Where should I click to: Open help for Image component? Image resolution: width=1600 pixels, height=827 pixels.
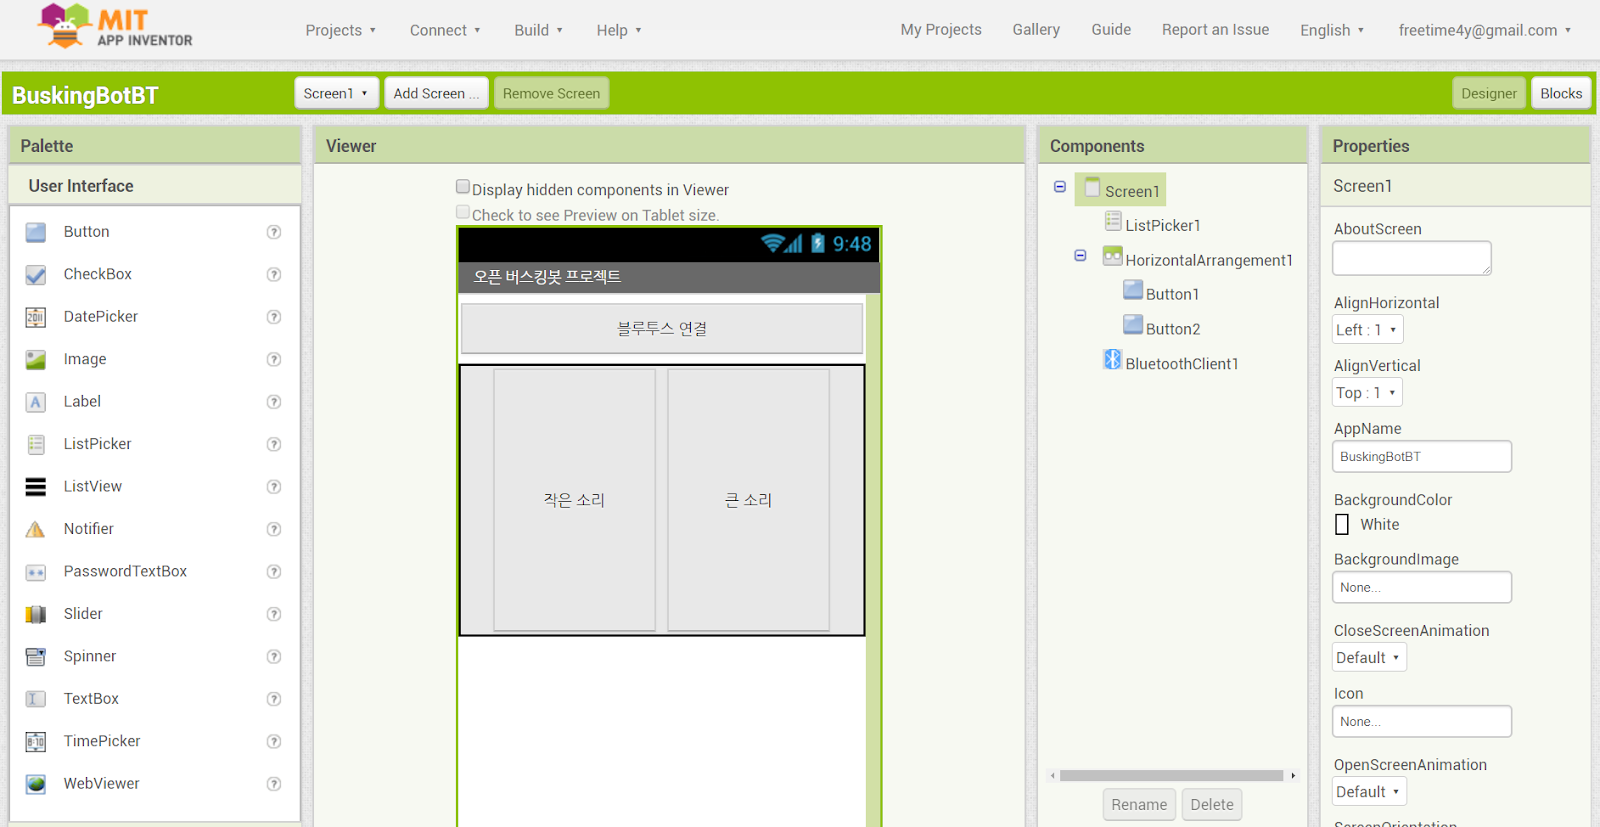coord(274,359)
